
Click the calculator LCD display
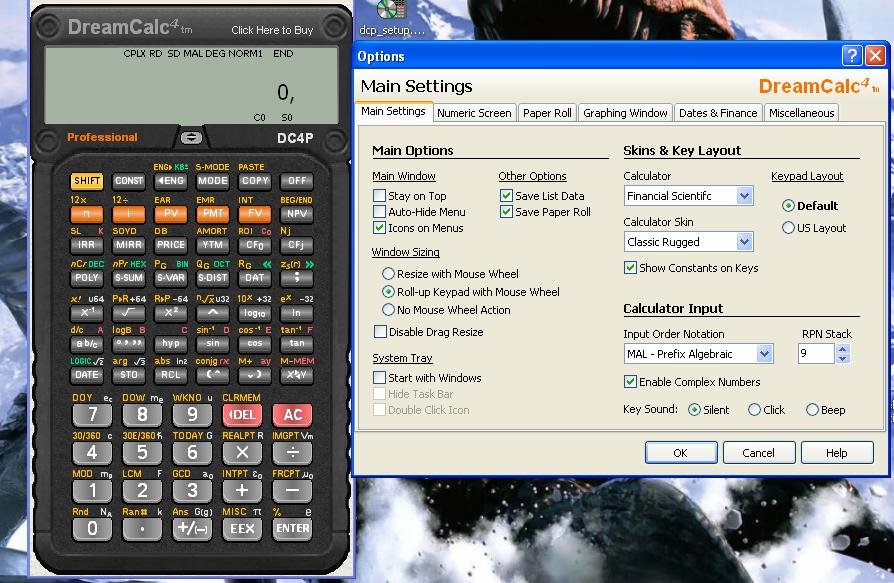(191, 85)
